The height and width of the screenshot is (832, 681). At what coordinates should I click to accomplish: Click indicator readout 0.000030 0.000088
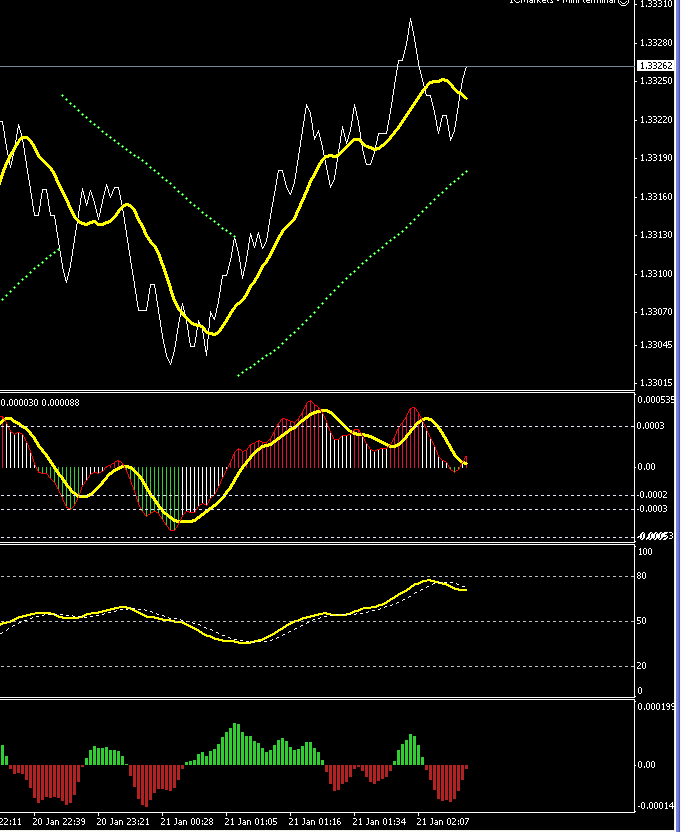[x=40, y=403]
